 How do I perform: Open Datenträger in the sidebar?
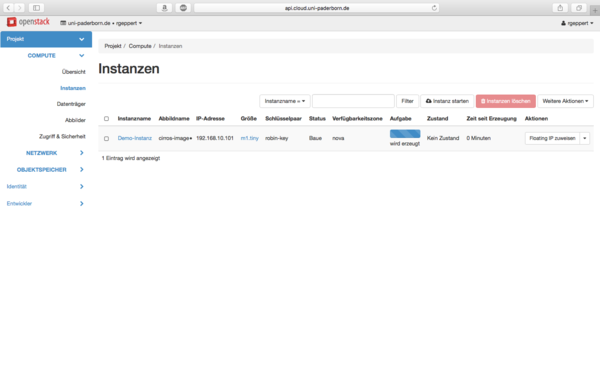[71, 104]
